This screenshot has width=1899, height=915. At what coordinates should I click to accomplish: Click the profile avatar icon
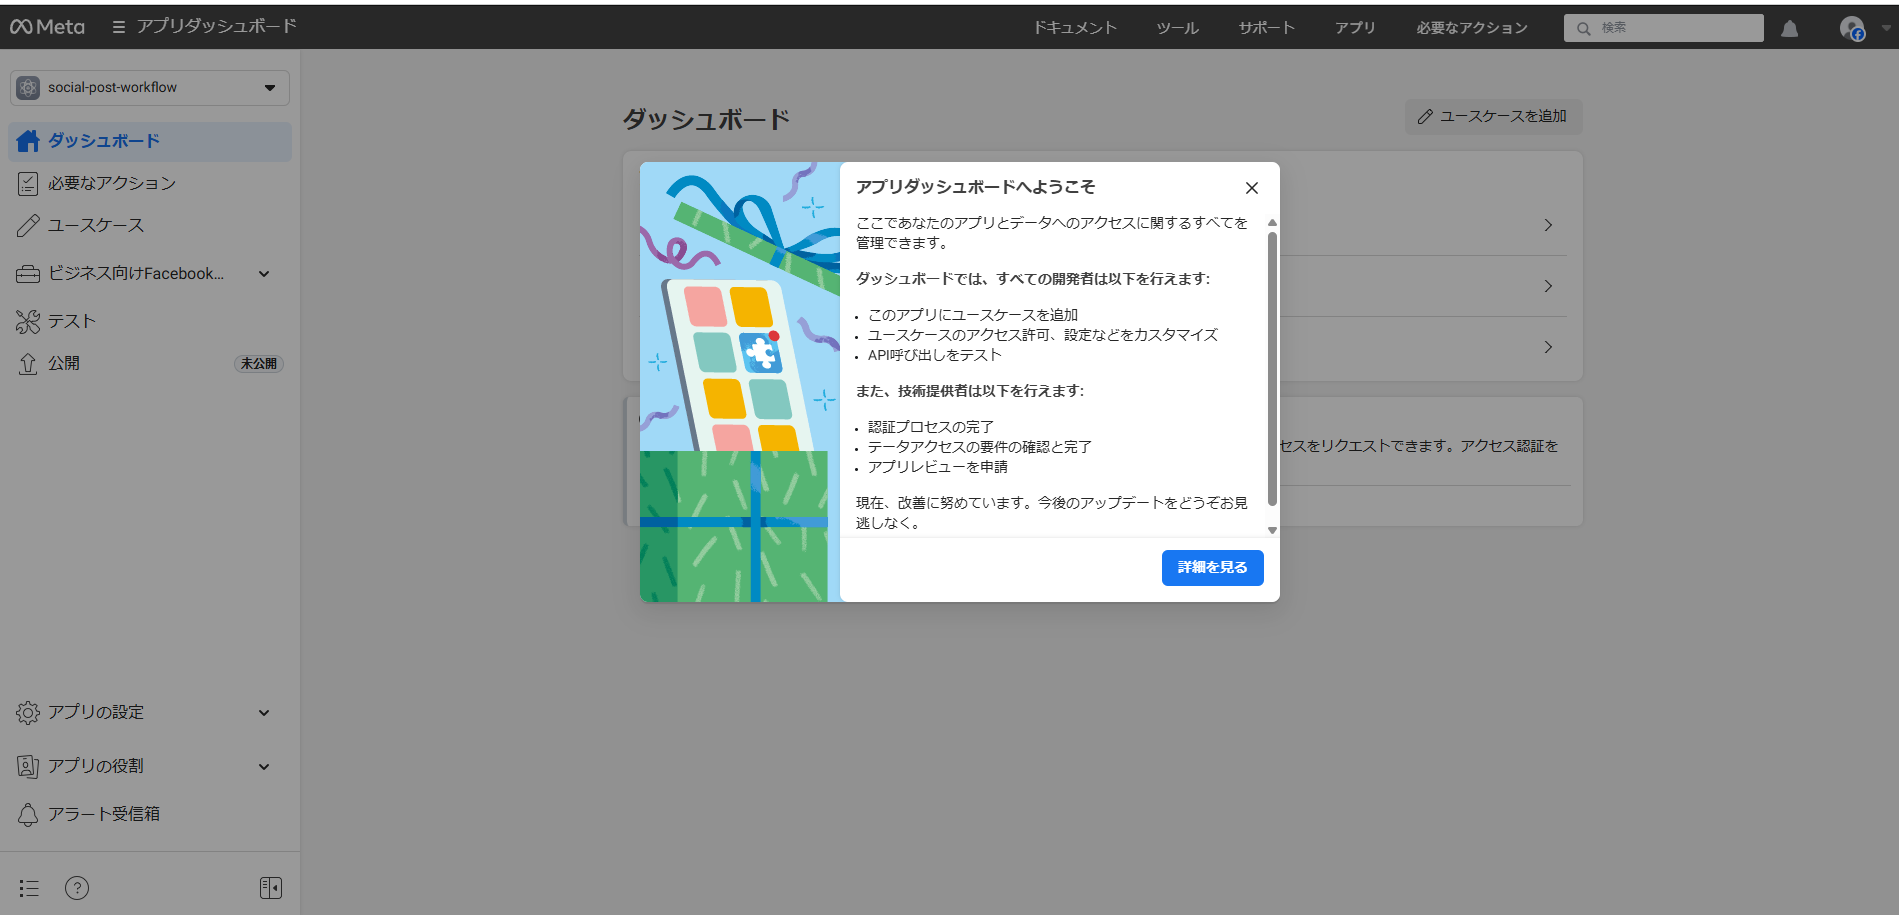click(x=1851, y=29)
